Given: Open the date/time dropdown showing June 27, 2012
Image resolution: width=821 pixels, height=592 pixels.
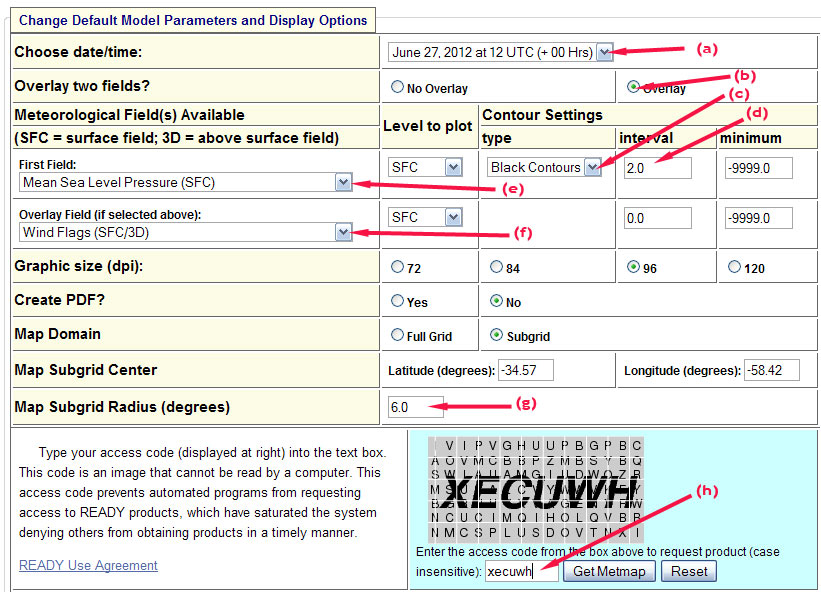Looking at the screenshot, I should 501,52.
